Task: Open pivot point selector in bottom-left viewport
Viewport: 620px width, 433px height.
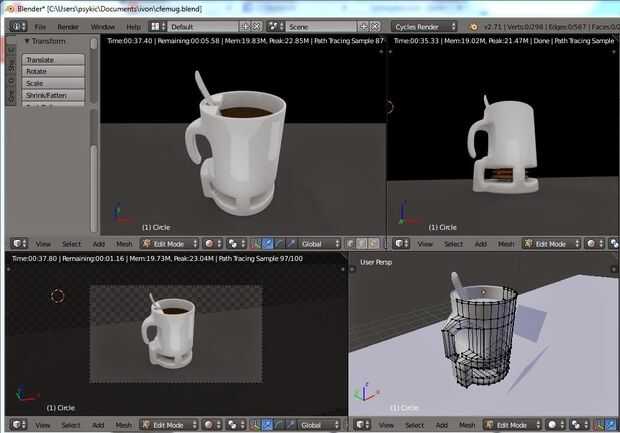Action: pos(236,425)
